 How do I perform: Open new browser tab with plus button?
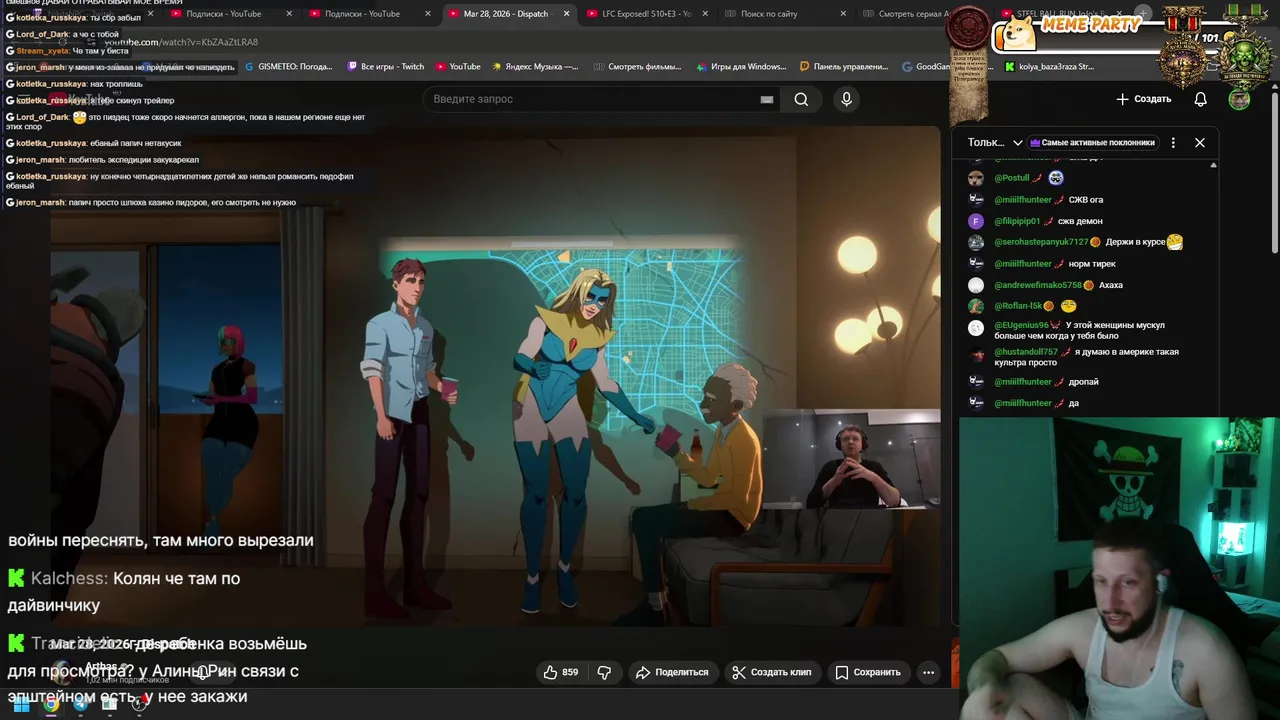[1143, 14]
